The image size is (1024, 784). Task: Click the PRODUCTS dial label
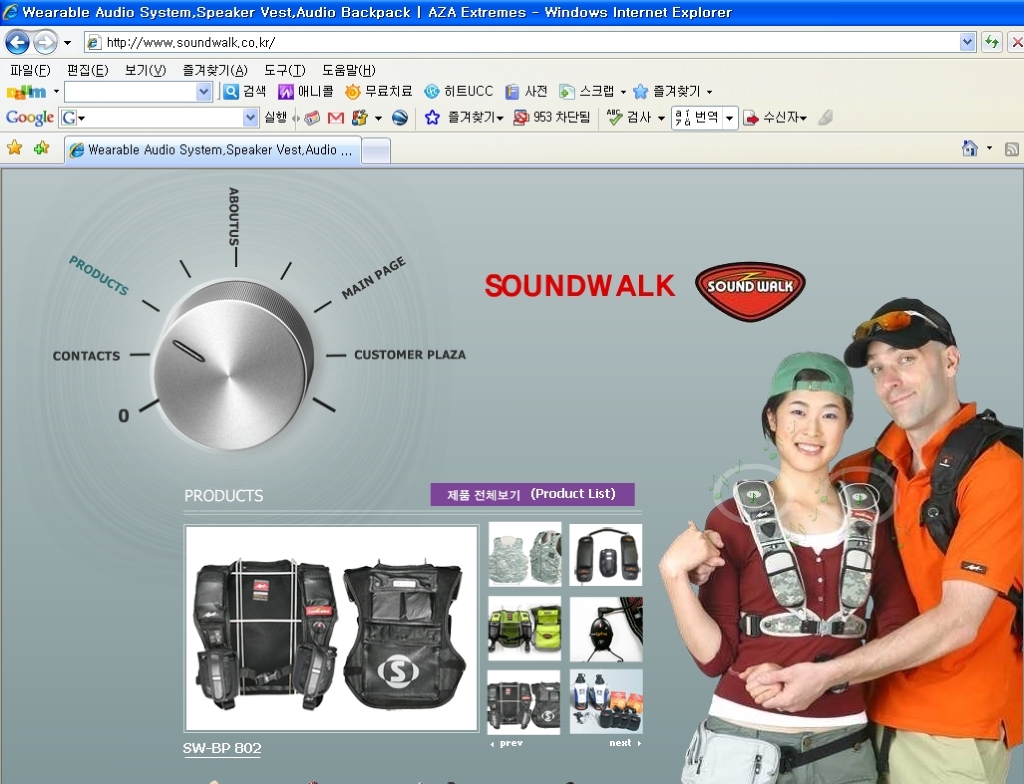pos(99,275)
